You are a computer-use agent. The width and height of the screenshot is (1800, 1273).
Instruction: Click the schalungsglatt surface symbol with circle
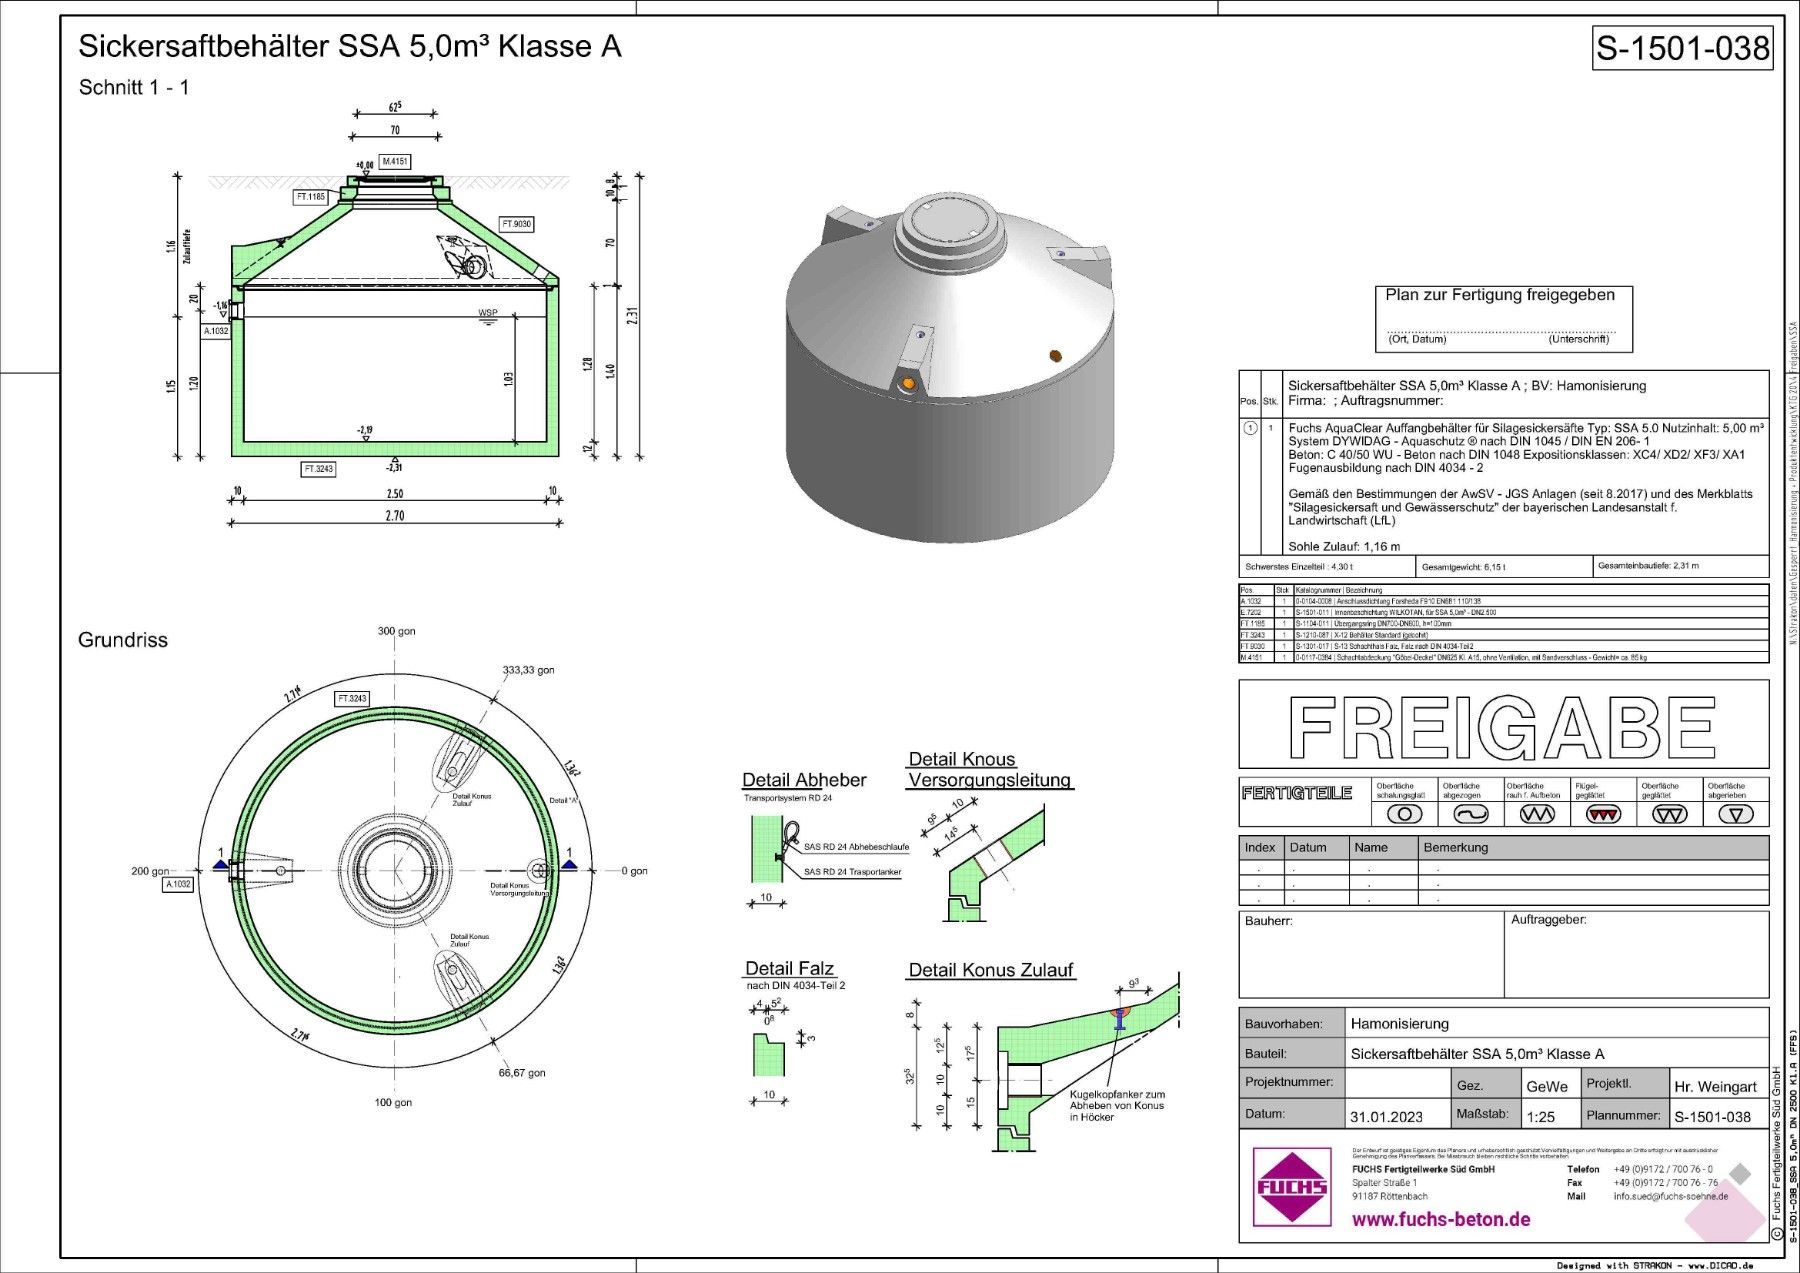click(1404, 814)
